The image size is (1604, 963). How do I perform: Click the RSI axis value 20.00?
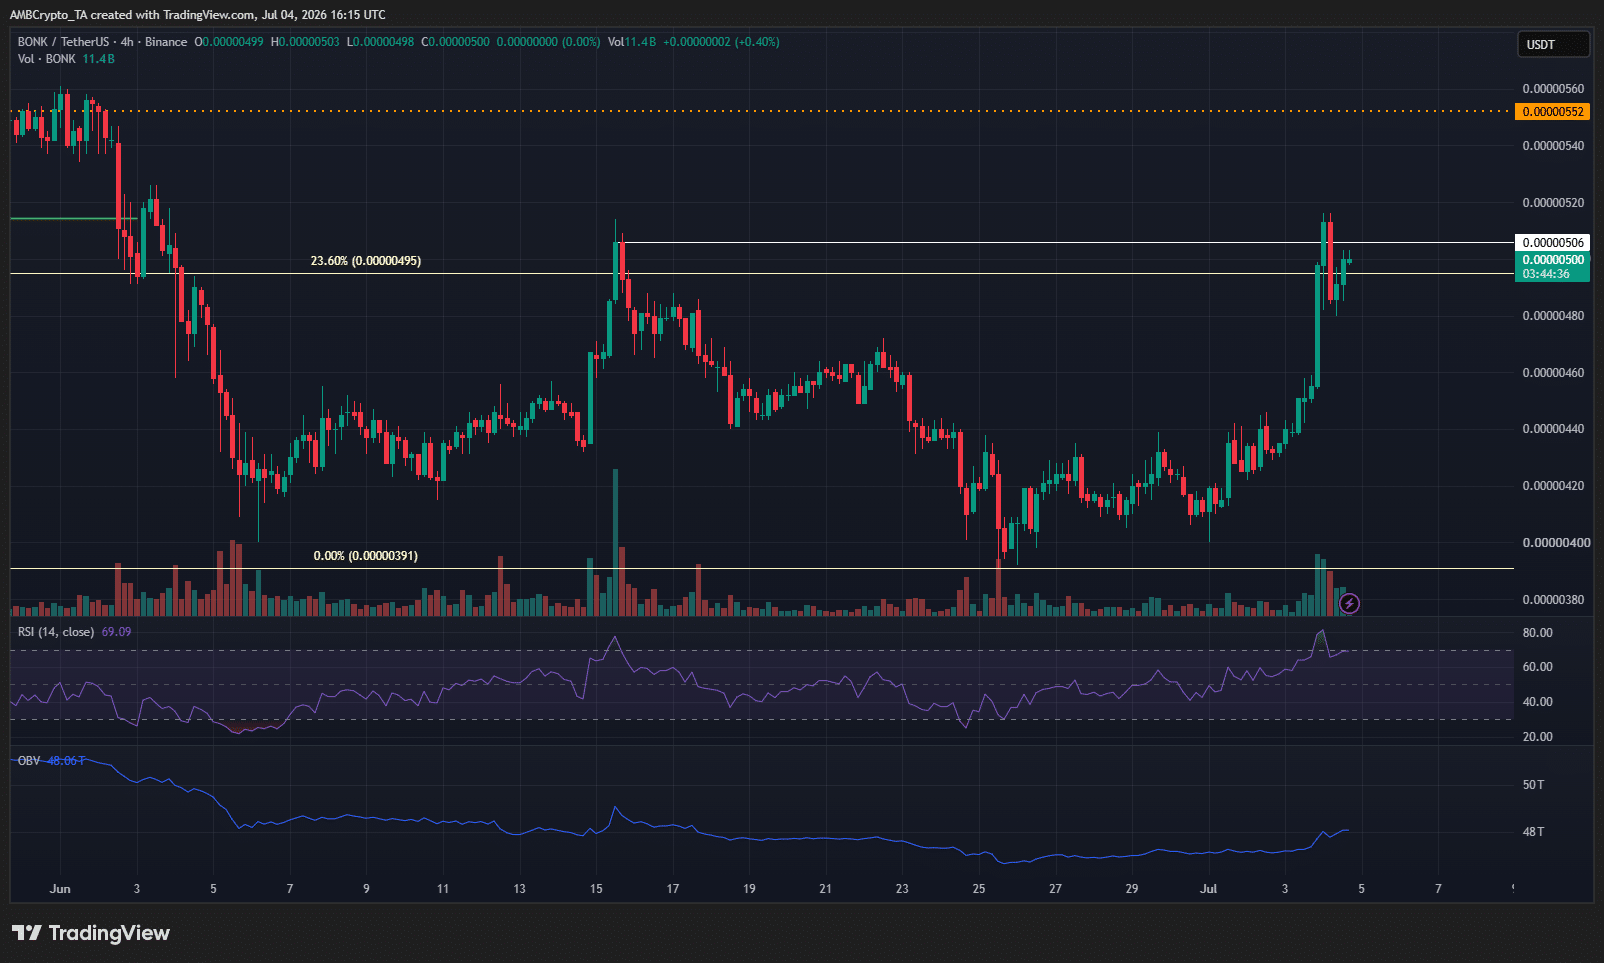pyautogui.click(x=1537, y=737)
